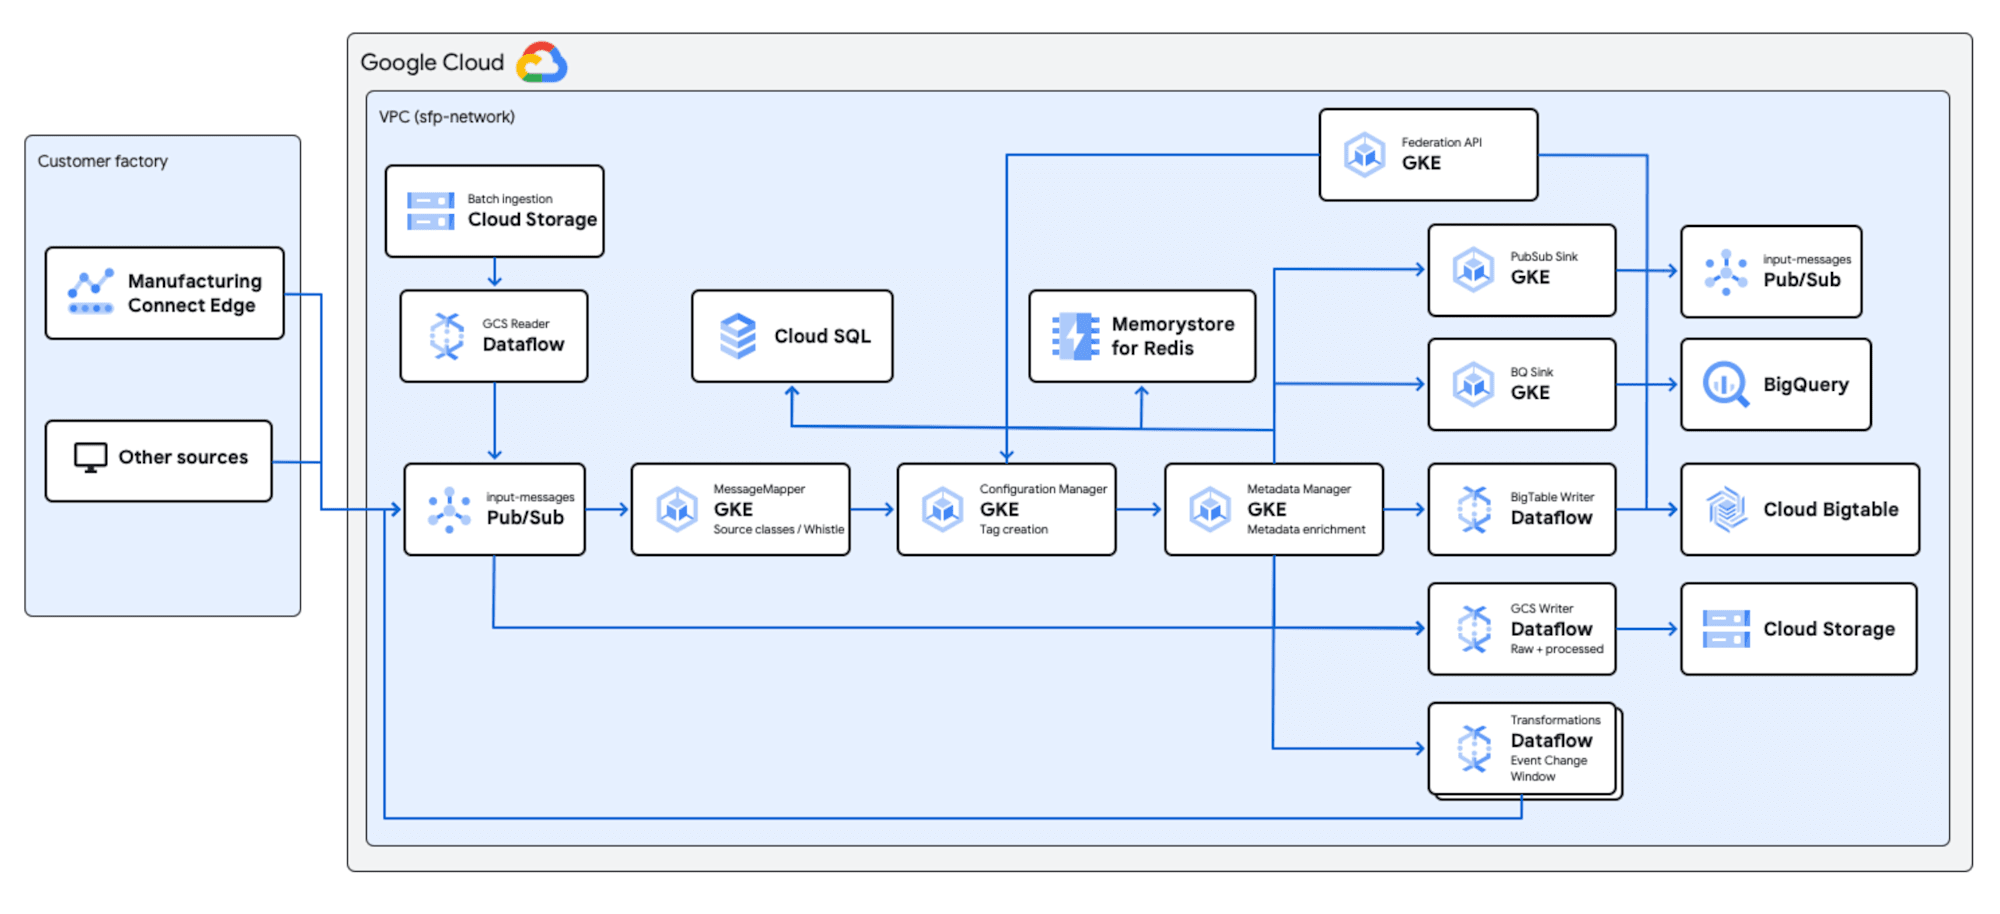2000x914 pixels.
Task: Click the Transformations Dataflow icon
Action: (x=1474, y=749)
